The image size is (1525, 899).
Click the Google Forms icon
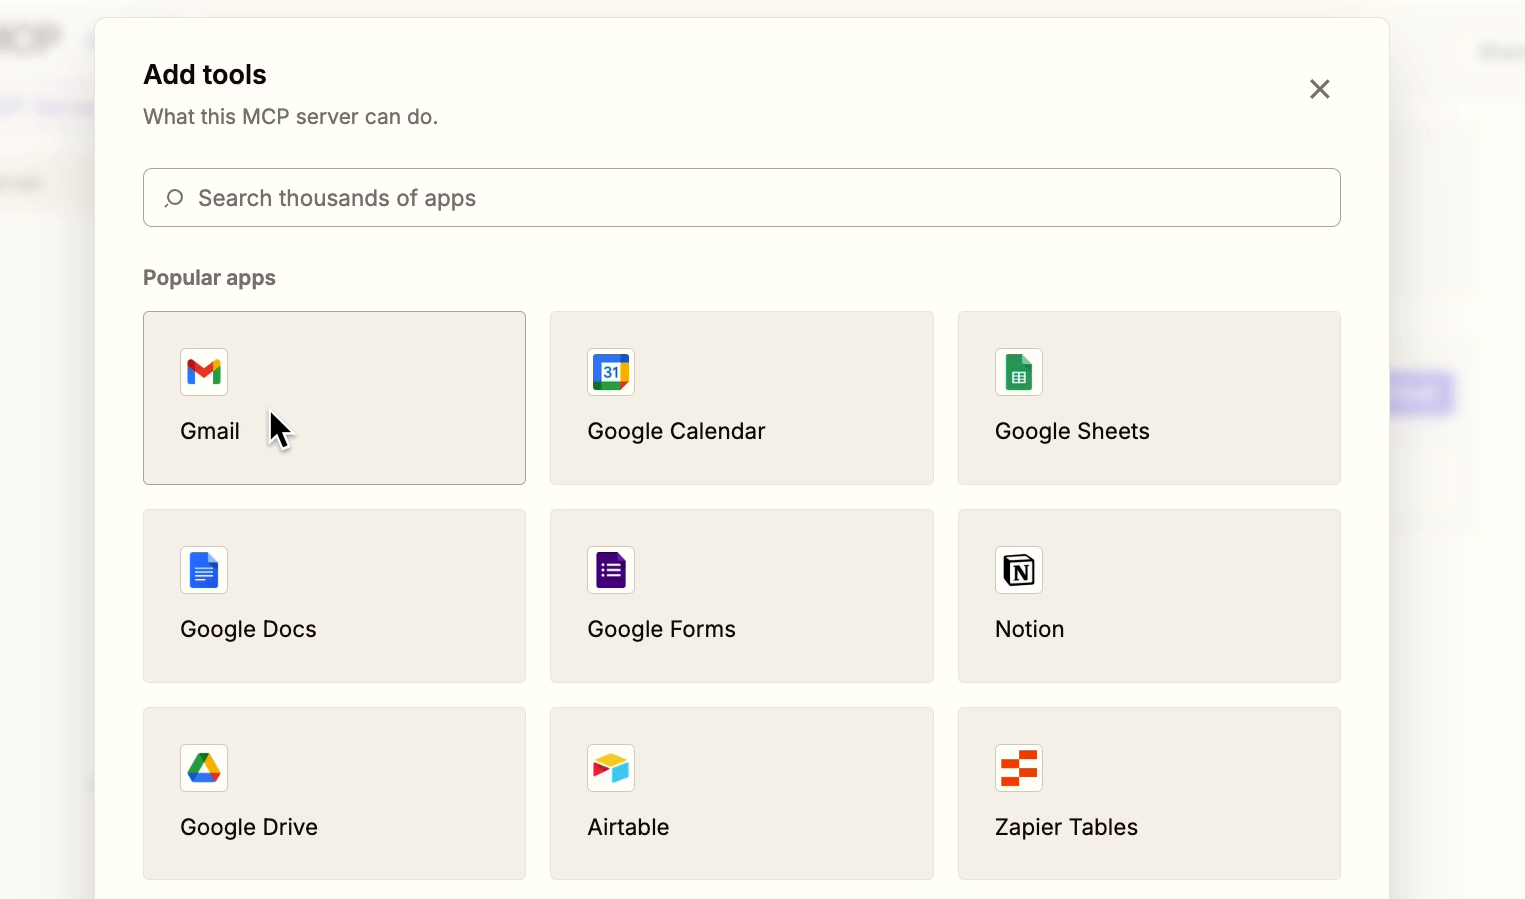611,570
